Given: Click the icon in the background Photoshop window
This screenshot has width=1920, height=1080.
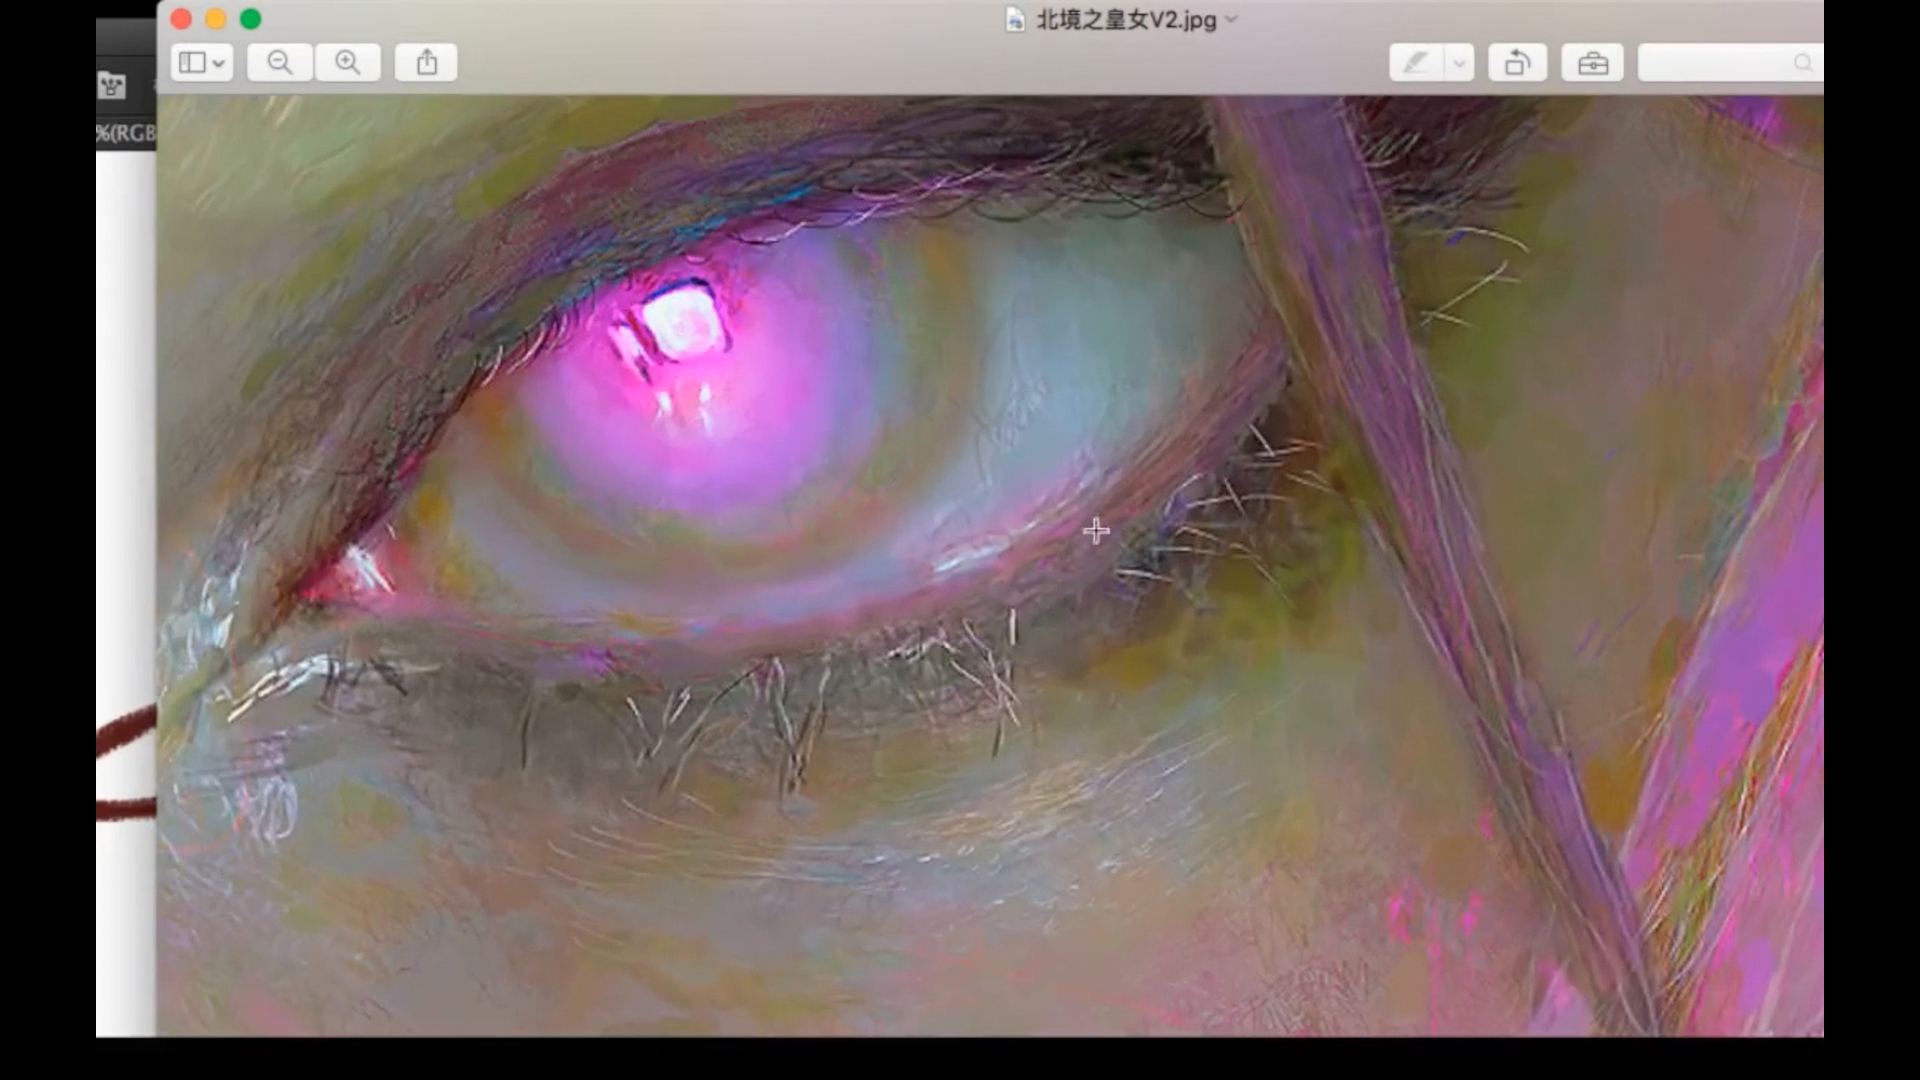Looking at the screenshot, I should click(x=112, y=86).
